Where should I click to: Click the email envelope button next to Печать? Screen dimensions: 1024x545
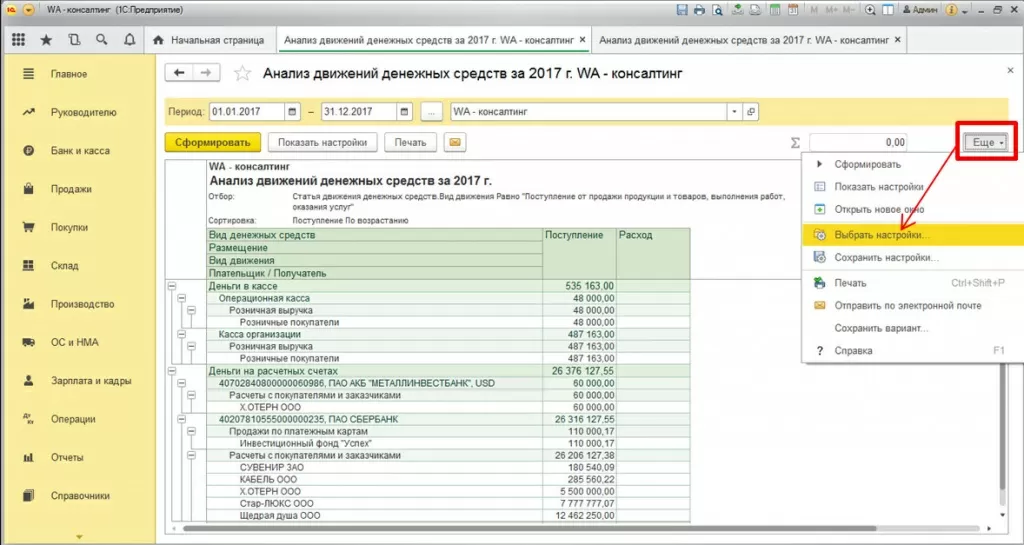point(456,143)
